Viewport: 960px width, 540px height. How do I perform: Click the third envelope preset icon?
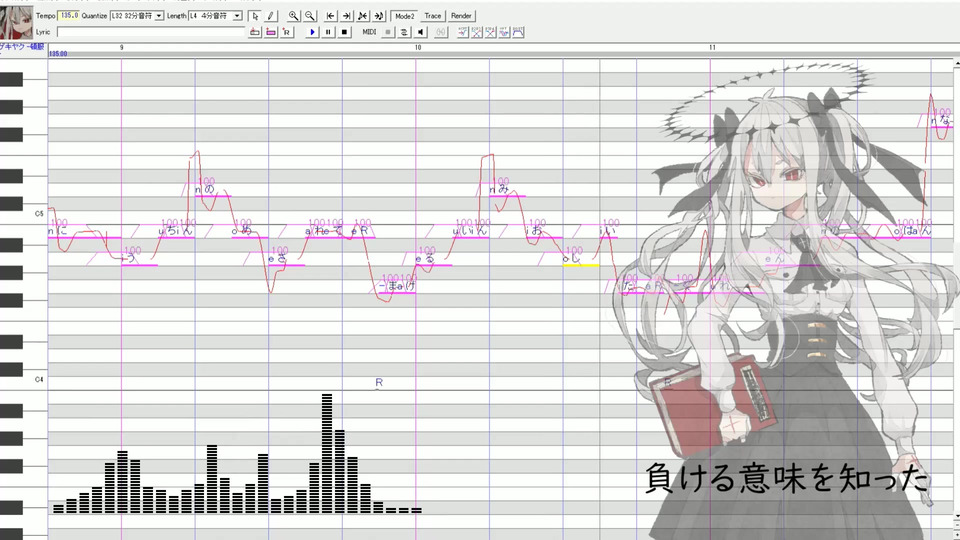tap(490, 32)
